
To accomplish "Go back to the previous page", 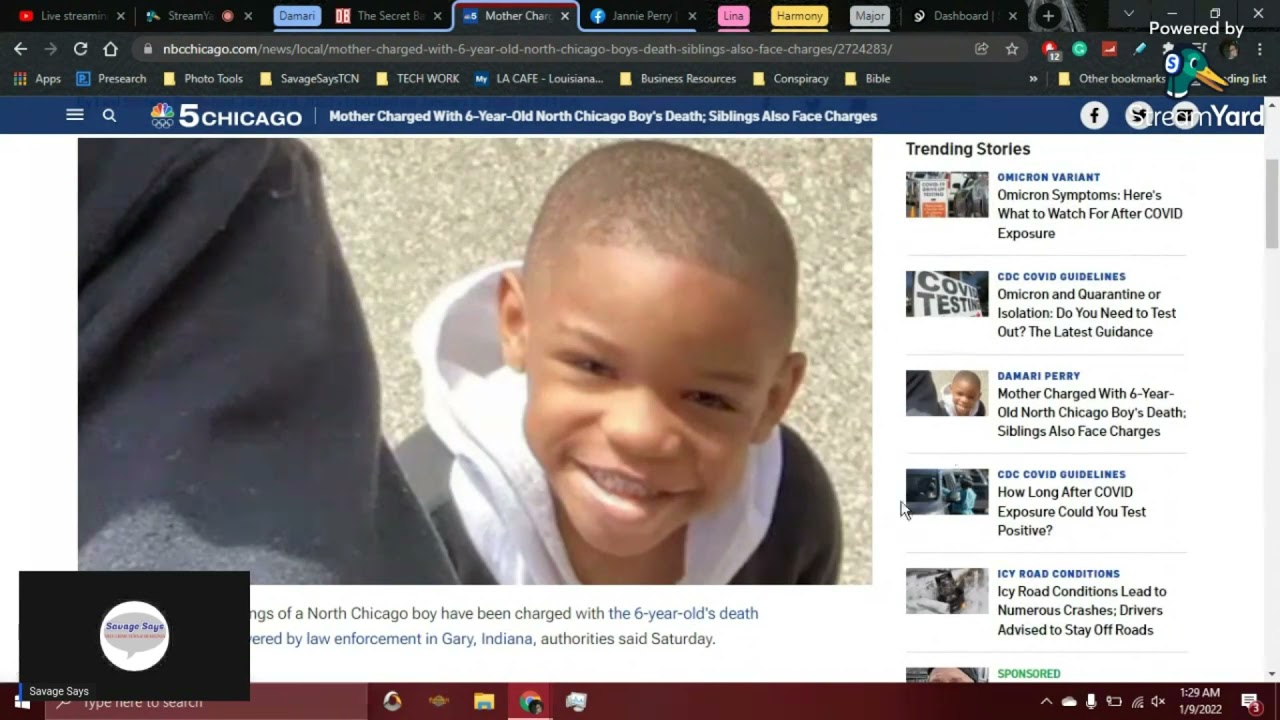I will pos(21,49).
